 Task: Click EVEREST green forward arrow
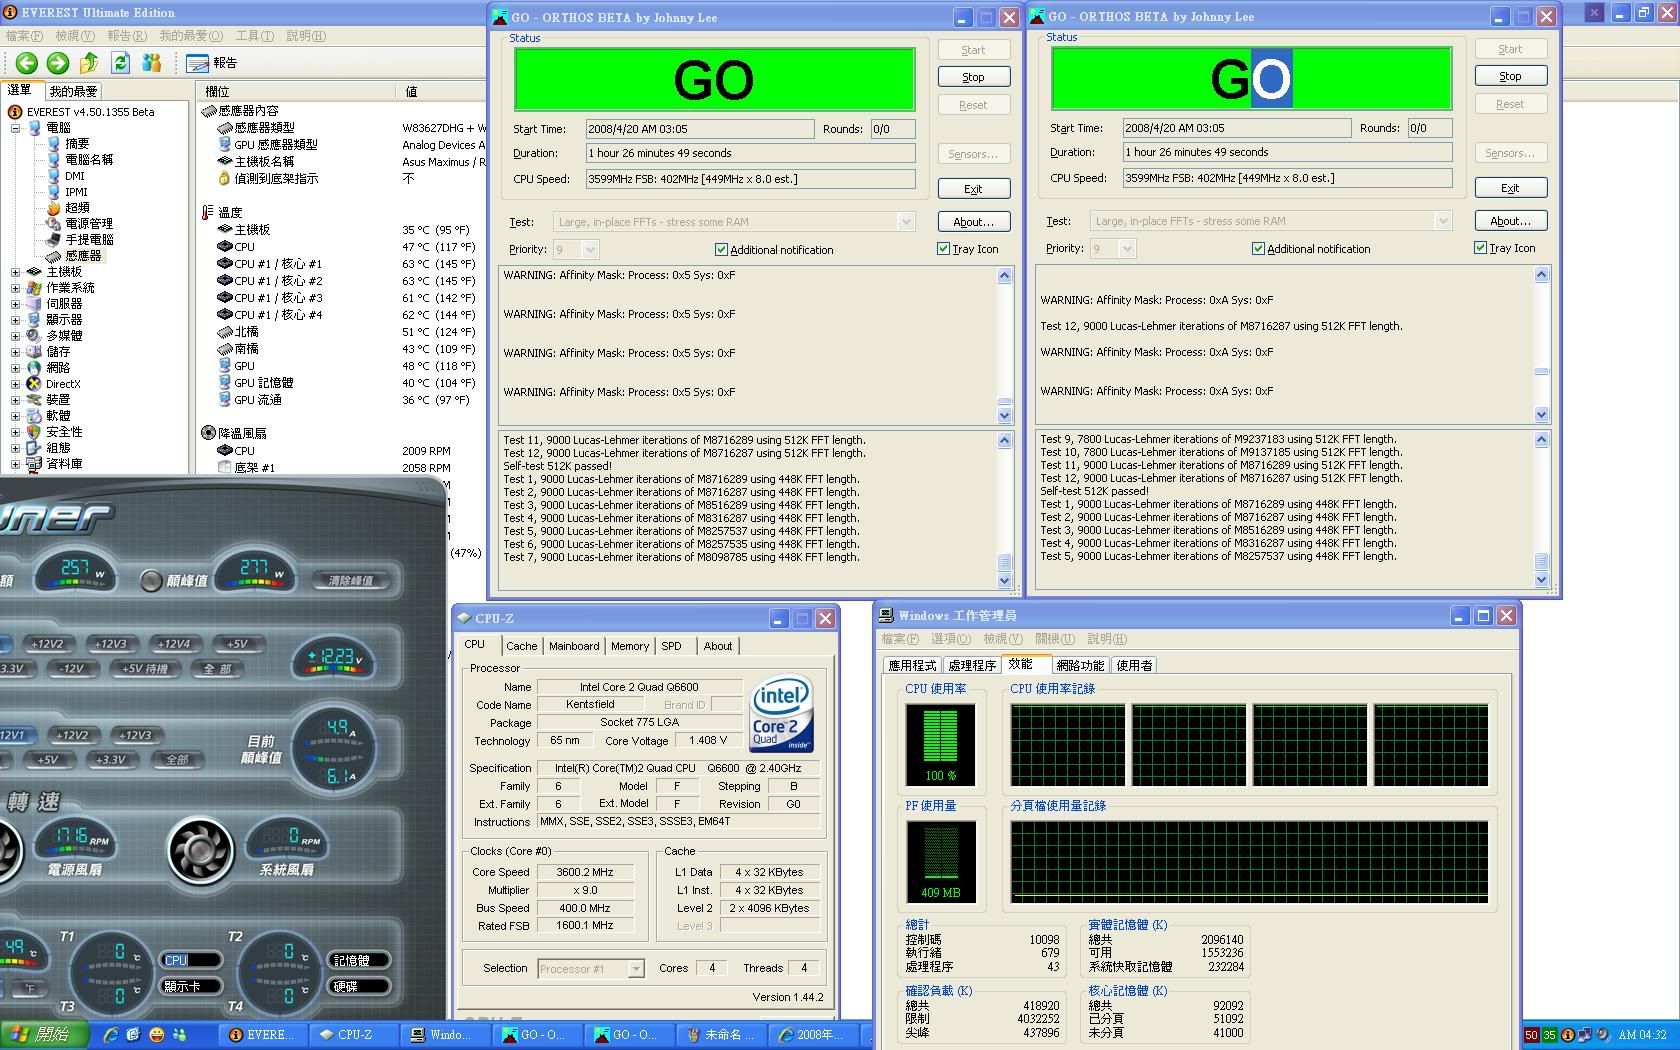[58, 63]
